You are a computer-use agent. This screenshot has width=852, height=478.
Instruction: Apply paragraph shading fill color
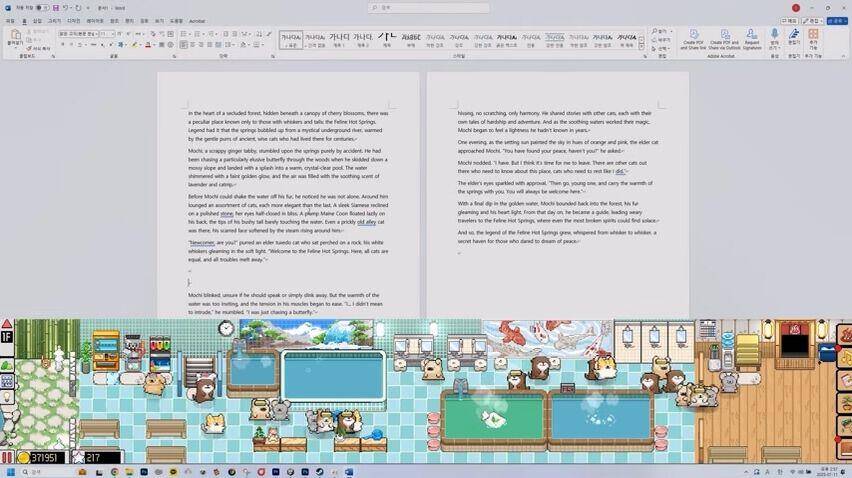[243, 45]
